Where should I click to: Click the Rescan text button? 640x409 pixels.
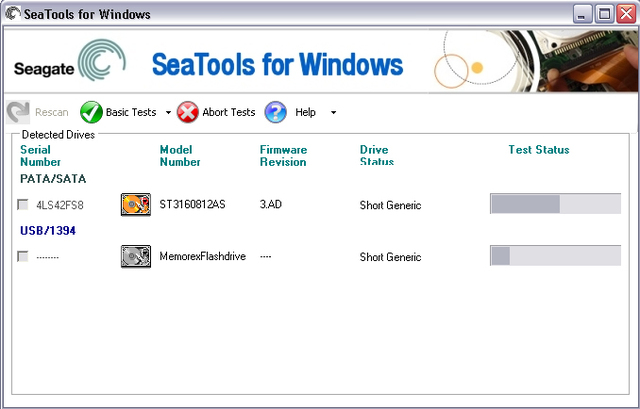pyautogui.click(x=51, y=112)
